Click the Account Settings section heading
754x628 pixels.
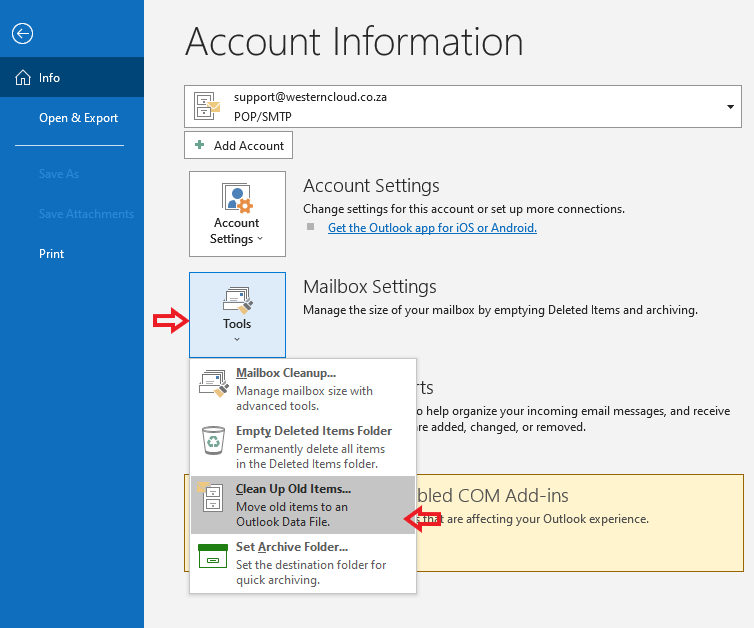(x=371, y=186)
